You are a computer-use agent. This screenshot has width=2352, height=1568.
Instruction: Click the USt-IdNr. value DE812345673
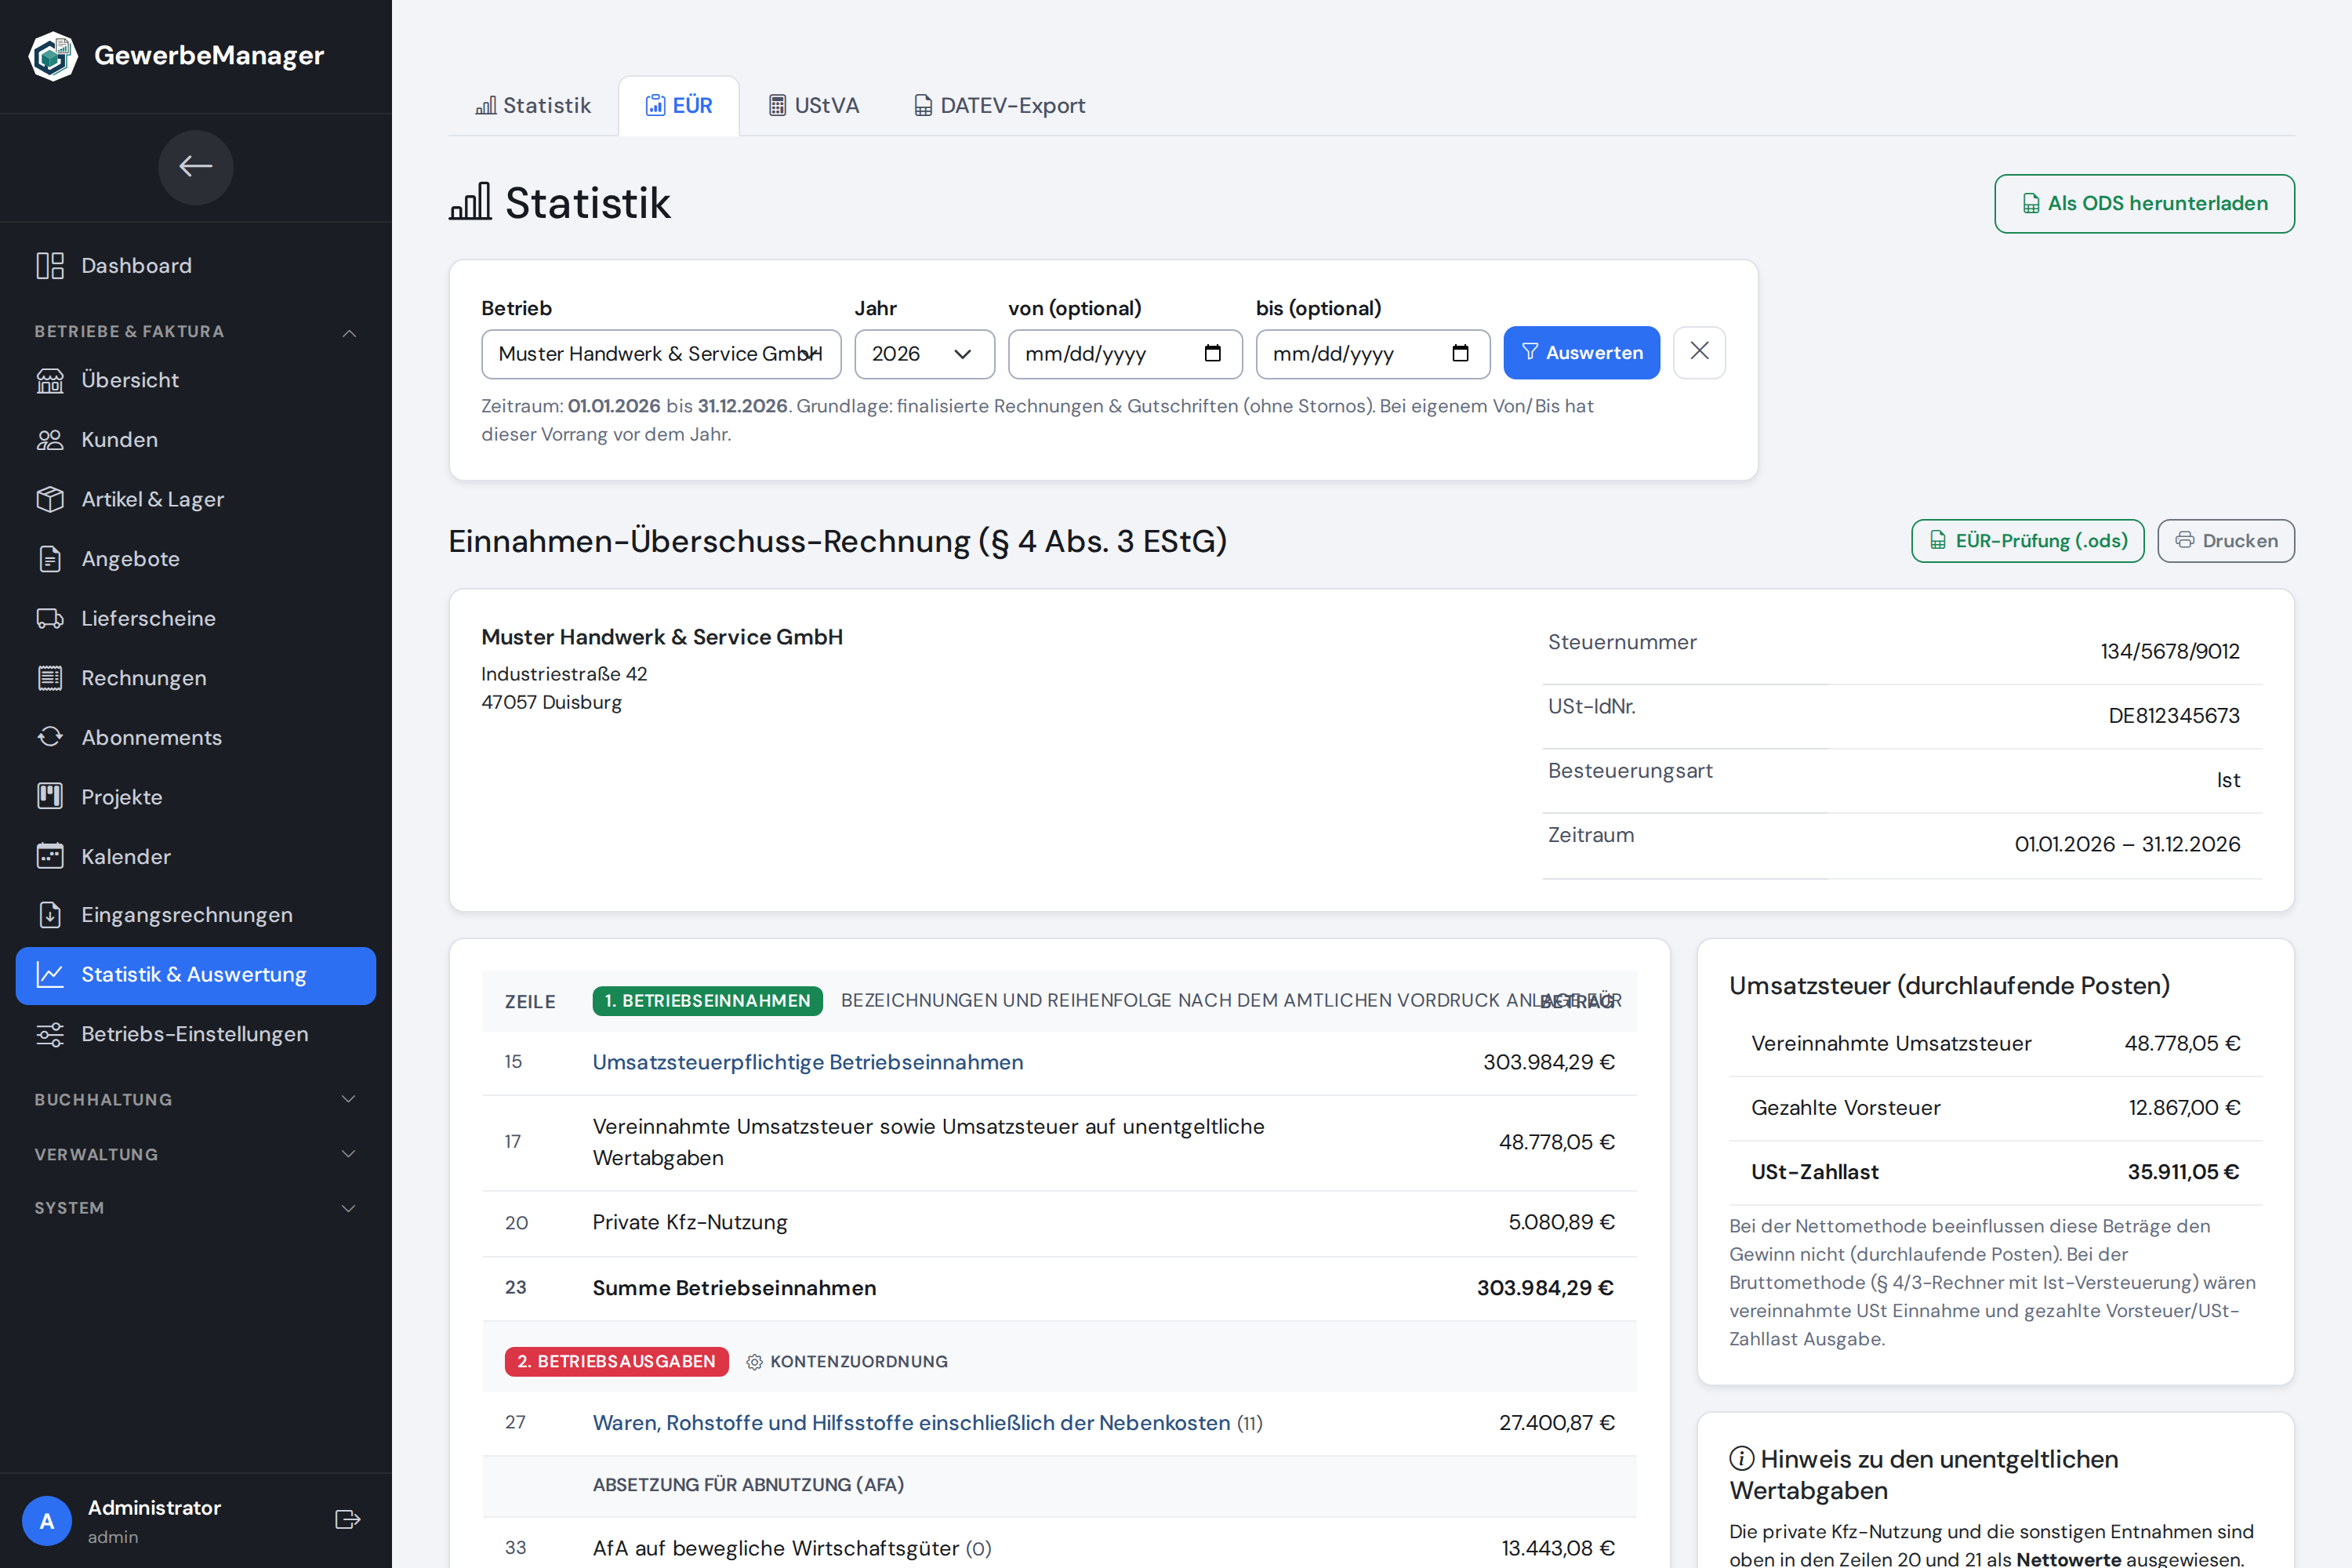click(x=2174, y=716)
